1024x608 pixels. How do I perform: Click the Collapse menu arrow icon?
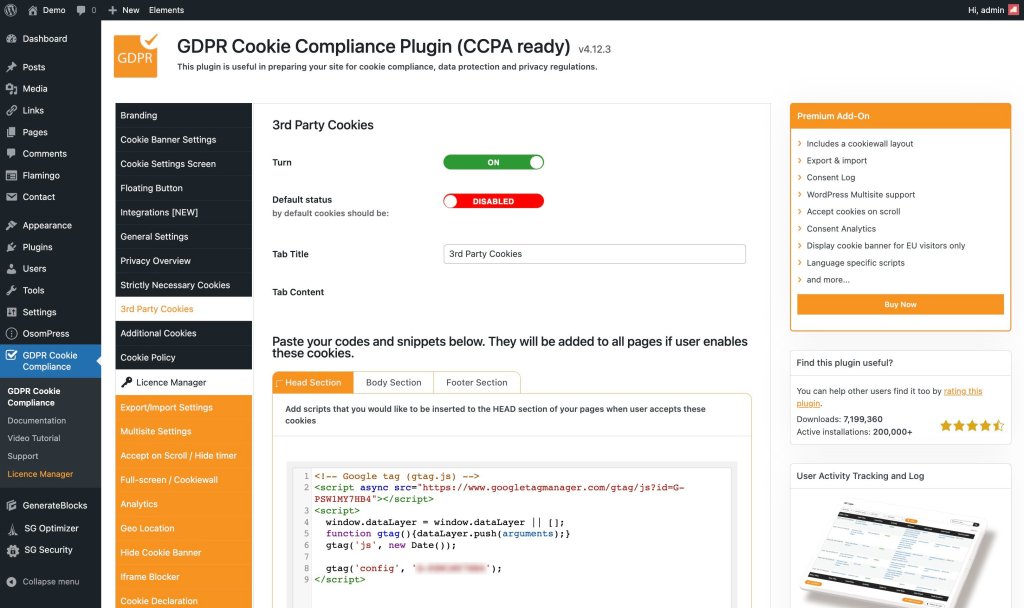[x=11, y=582]
